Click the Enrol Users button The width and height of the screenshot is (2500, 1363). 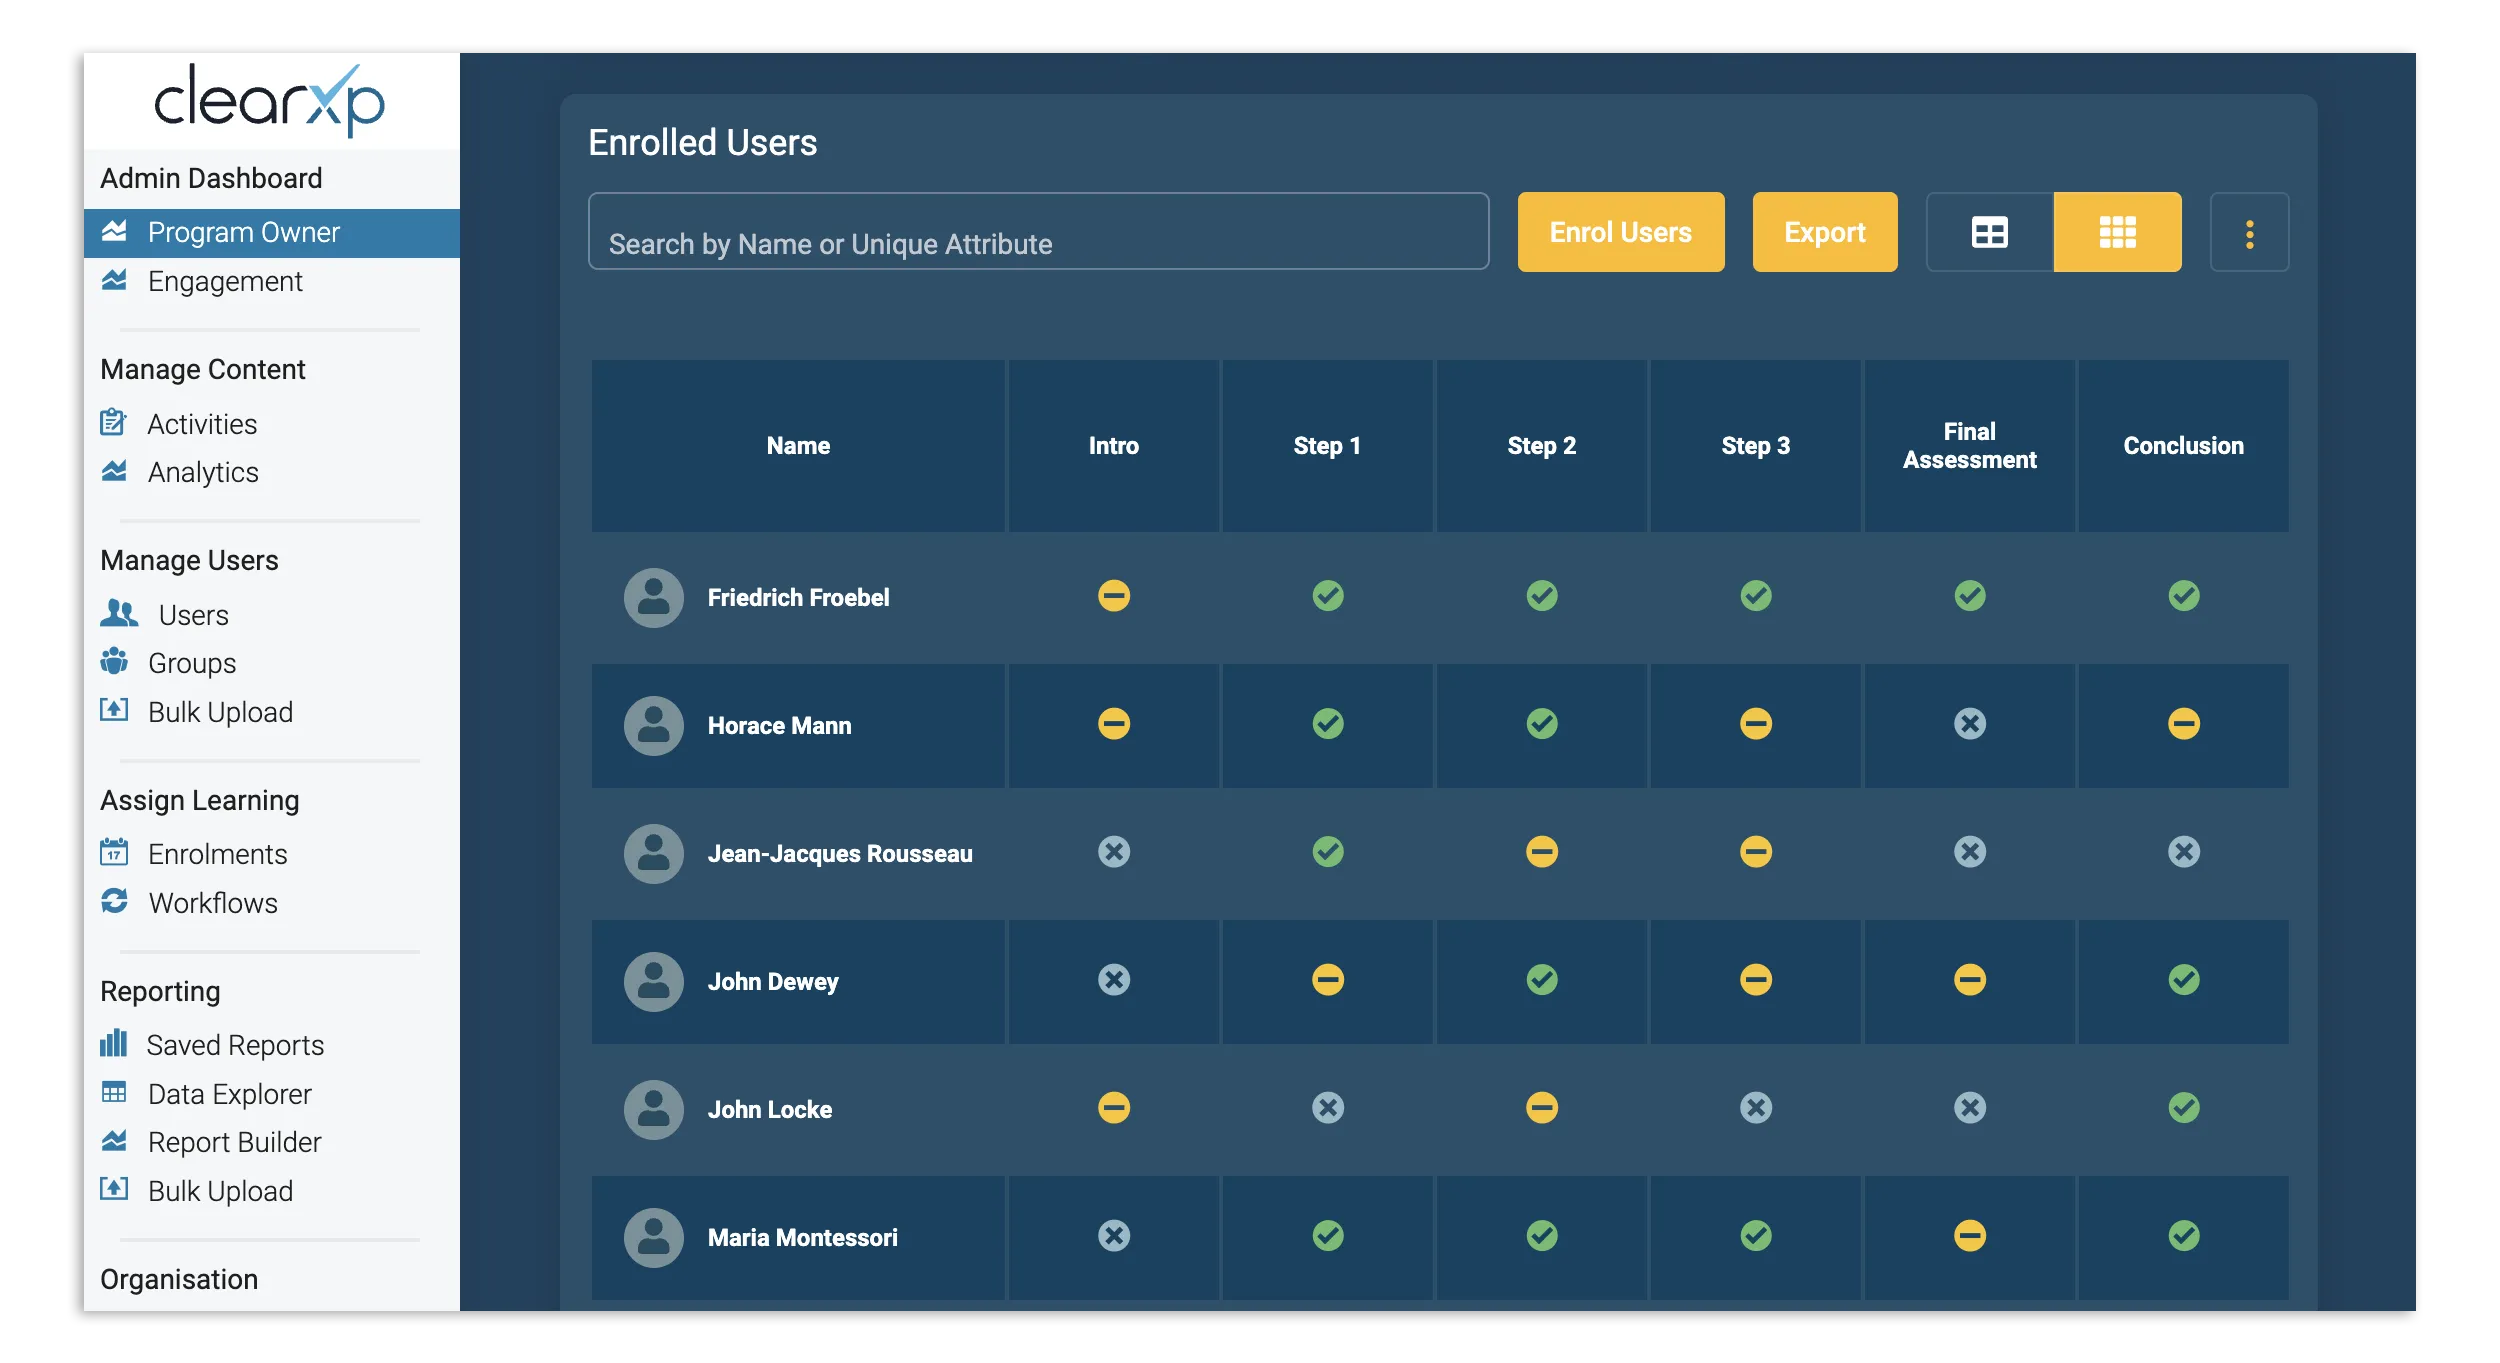click(1620, 232)
